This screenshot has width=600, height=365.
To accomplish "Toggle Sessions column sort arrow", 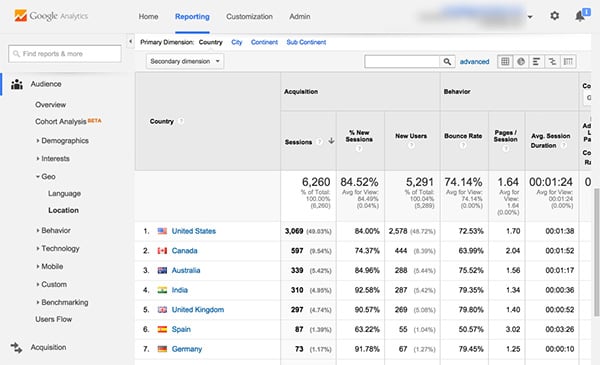I will tap(331, 141).
